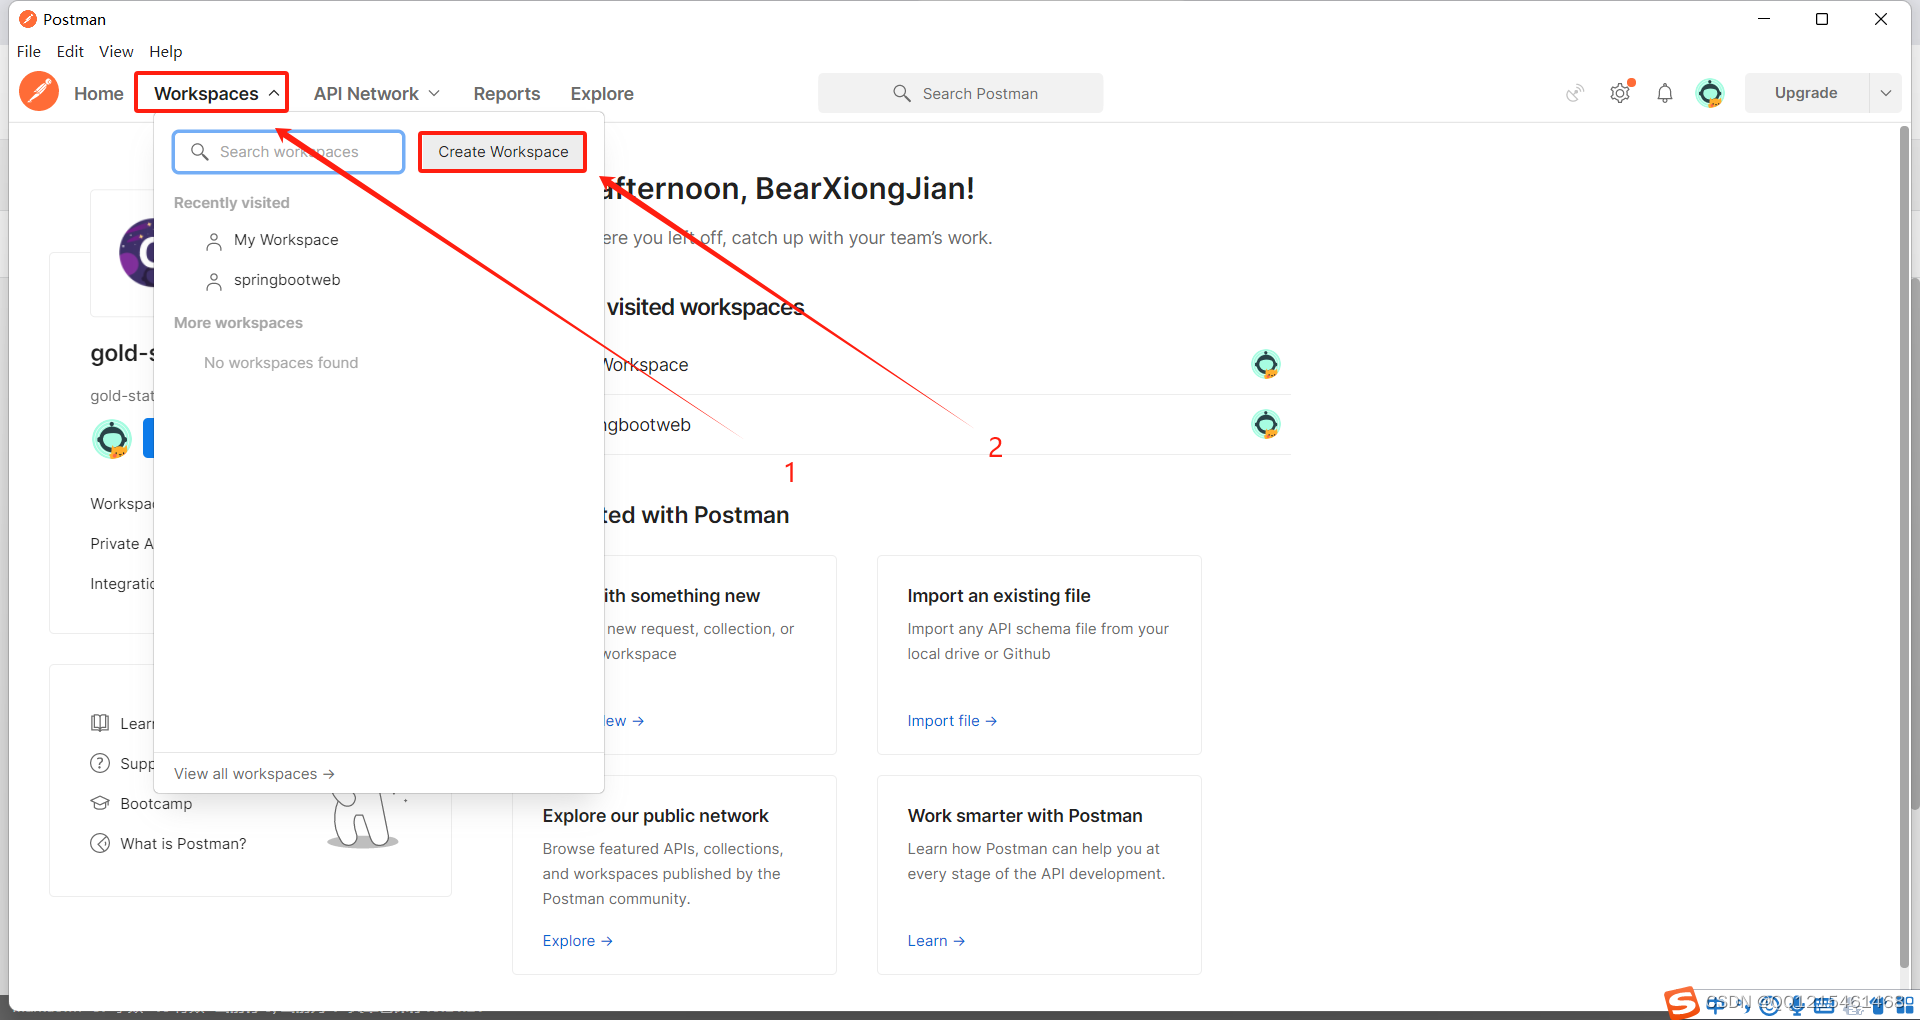Click the sync status satellite icon
This screenshot has height=1020, width=1920.
[x=1575, y=93]
